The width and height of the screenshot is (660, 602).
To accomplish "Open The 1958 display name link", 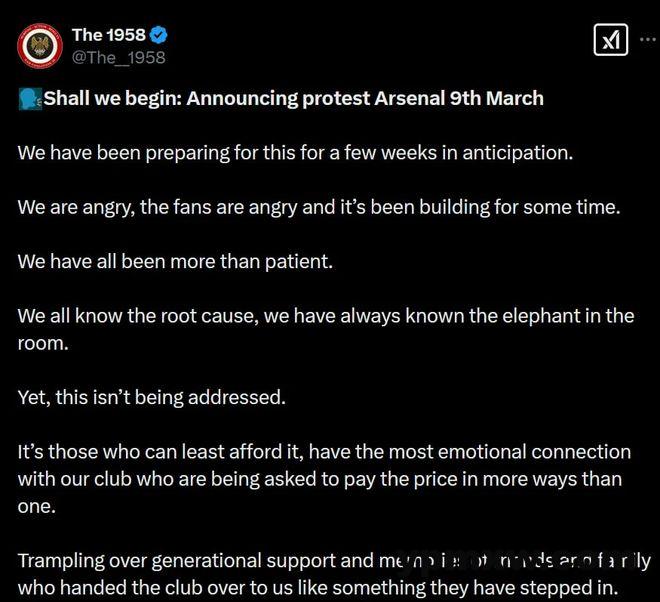I will [x=109, y=35].
